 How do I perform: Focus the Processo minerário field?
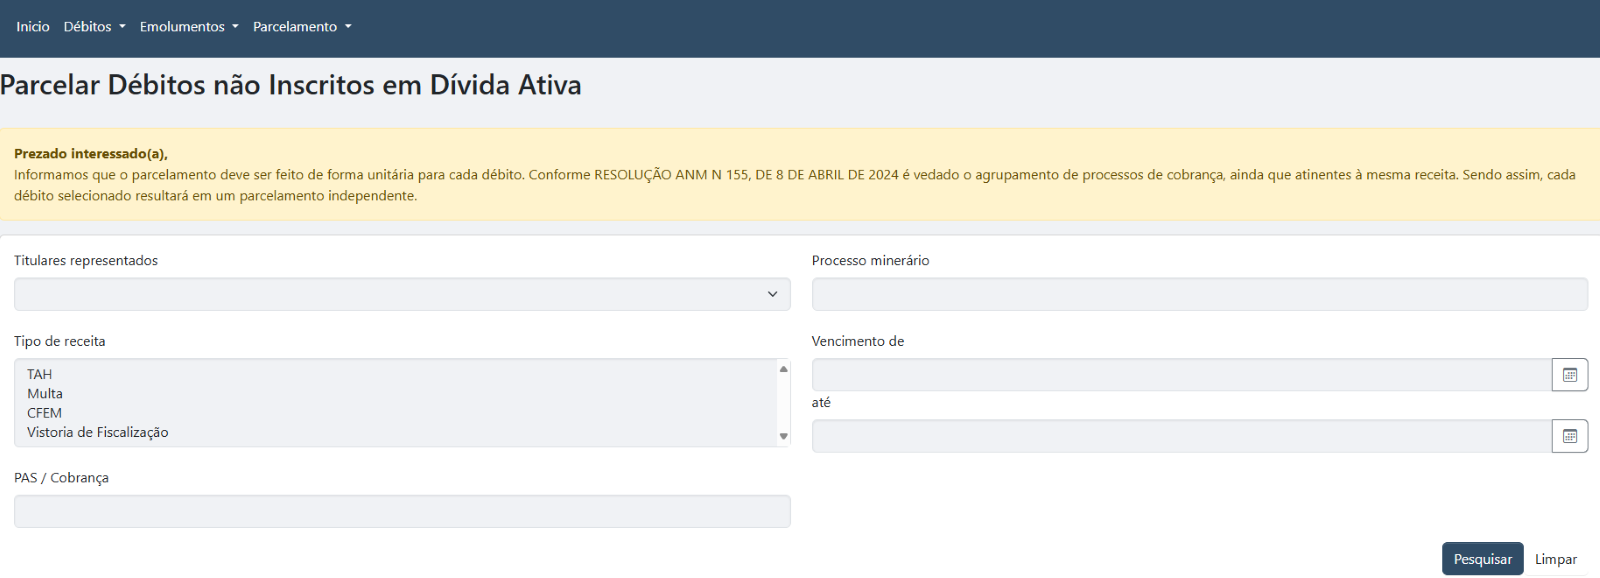click(1199, 294)
